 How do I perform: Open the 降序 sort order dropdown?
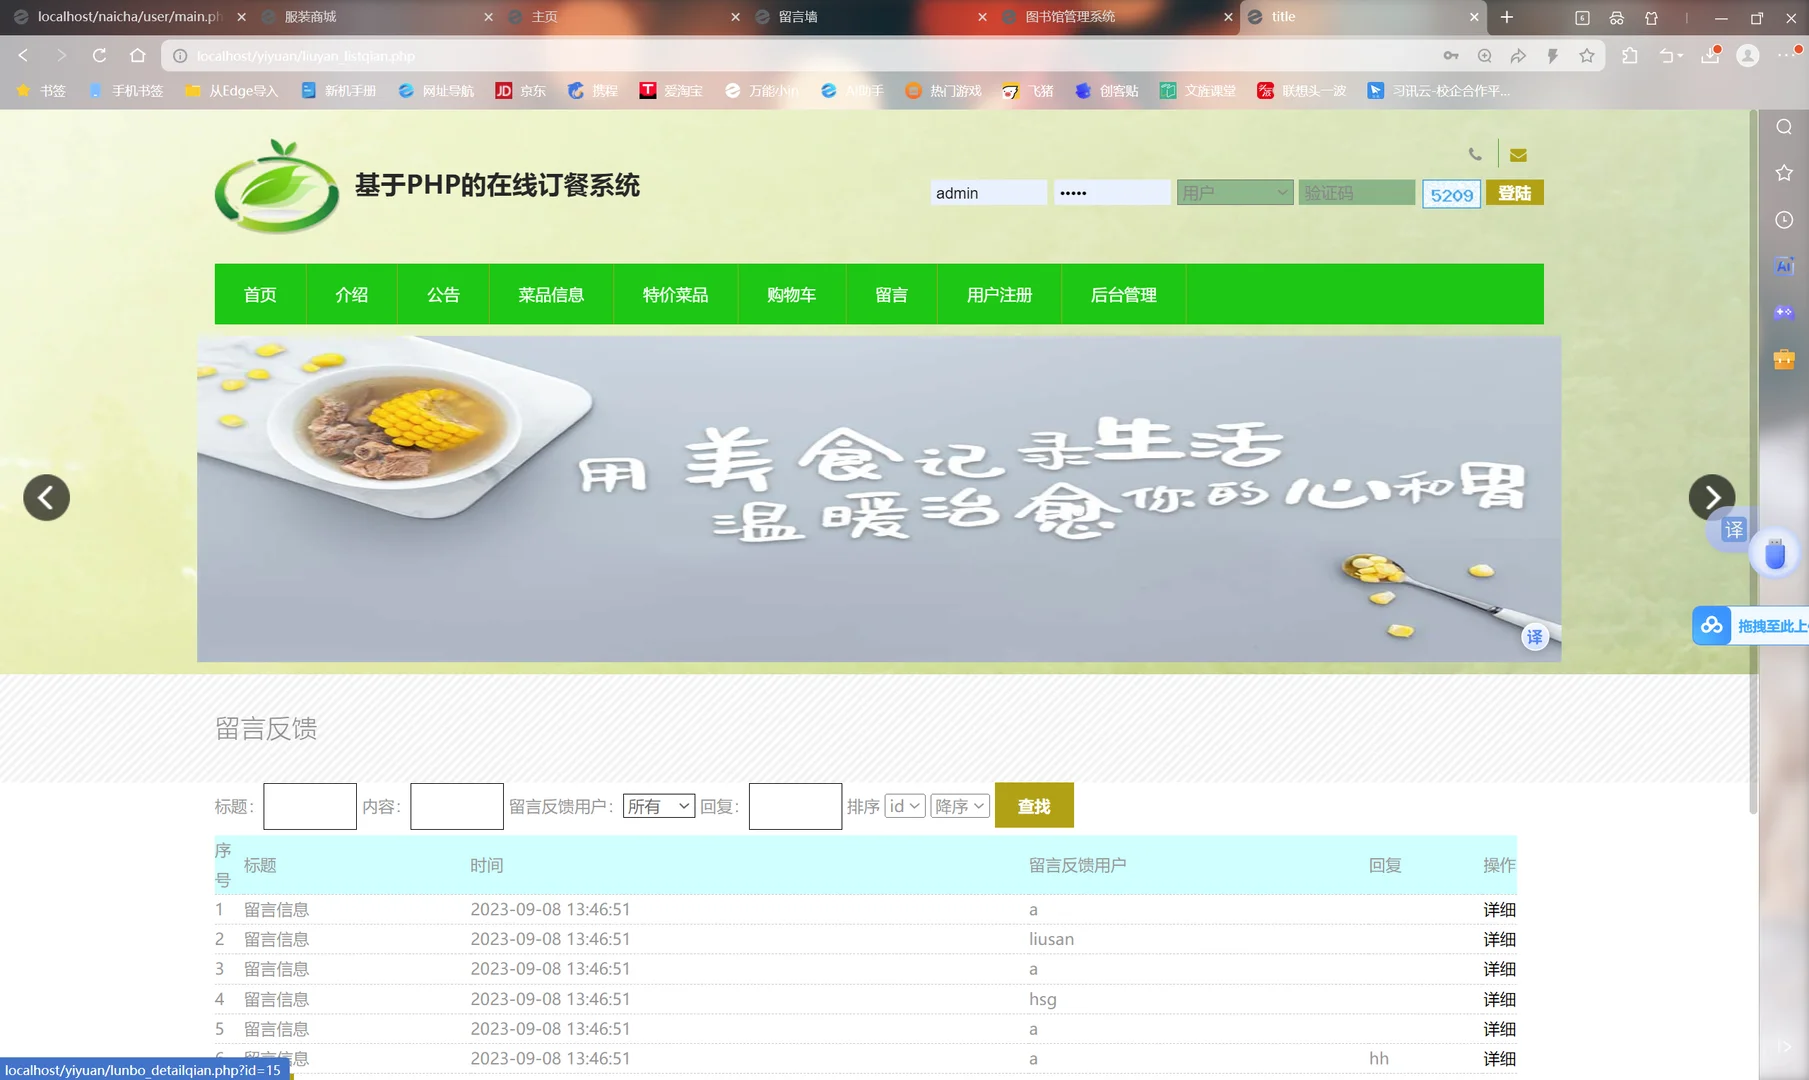pos(958,805)
